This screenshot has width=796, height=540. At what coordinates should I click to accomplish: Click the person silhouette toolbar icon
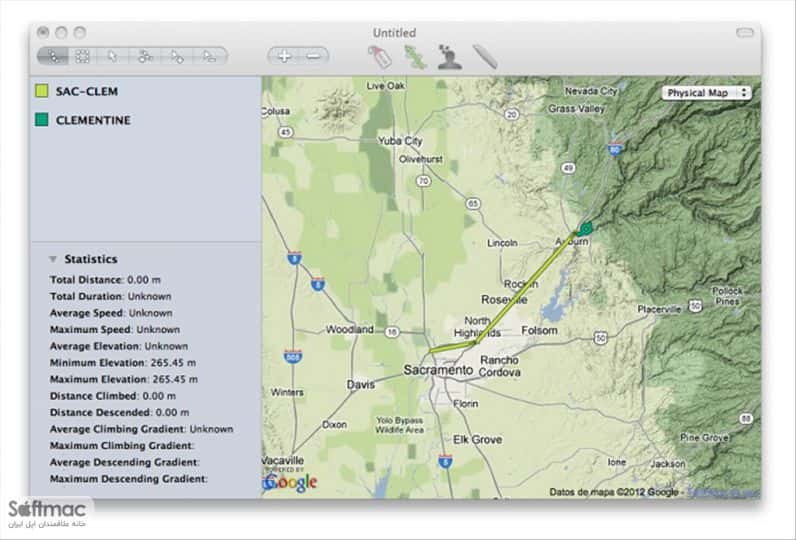point(450,56)
